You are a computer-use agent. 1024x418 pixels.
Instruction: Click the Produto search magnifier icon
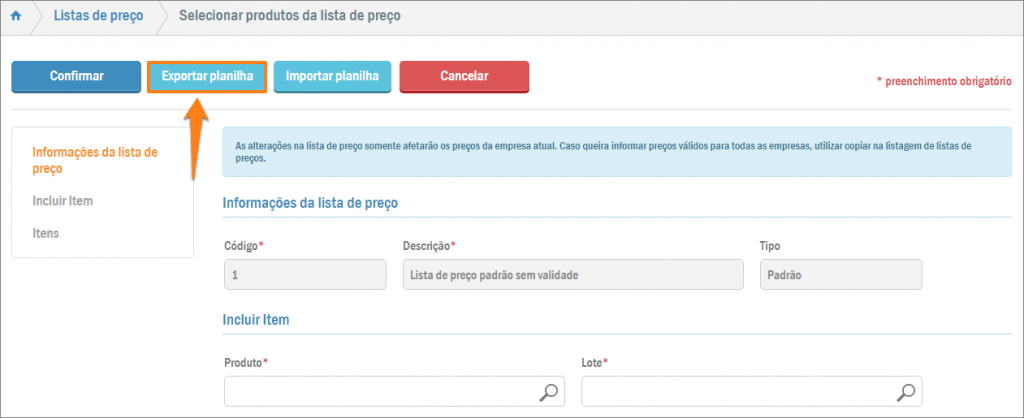(x=549, y=392)
